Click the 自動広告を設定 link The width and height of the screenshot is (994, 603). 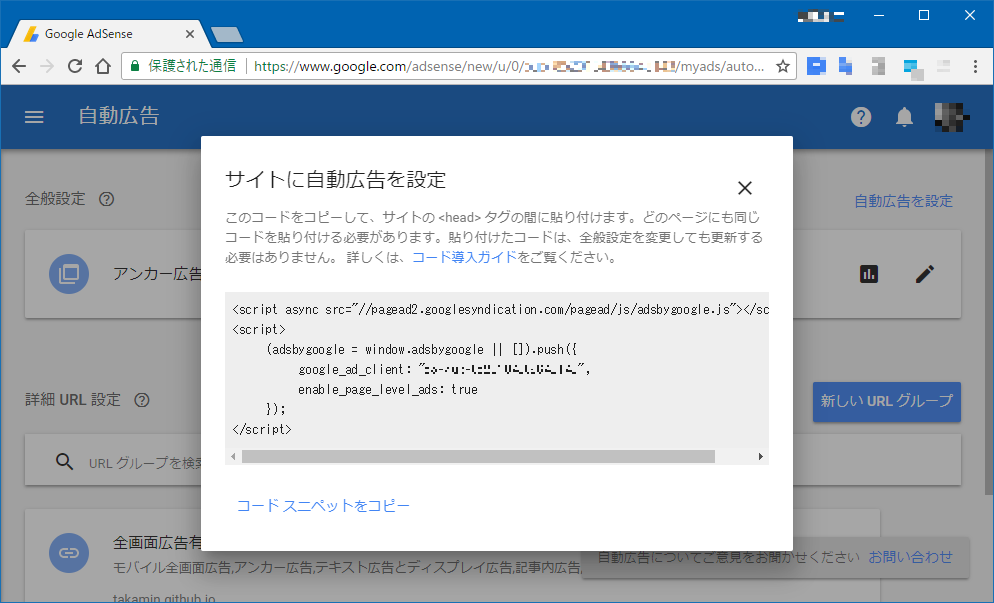point(903,201)
